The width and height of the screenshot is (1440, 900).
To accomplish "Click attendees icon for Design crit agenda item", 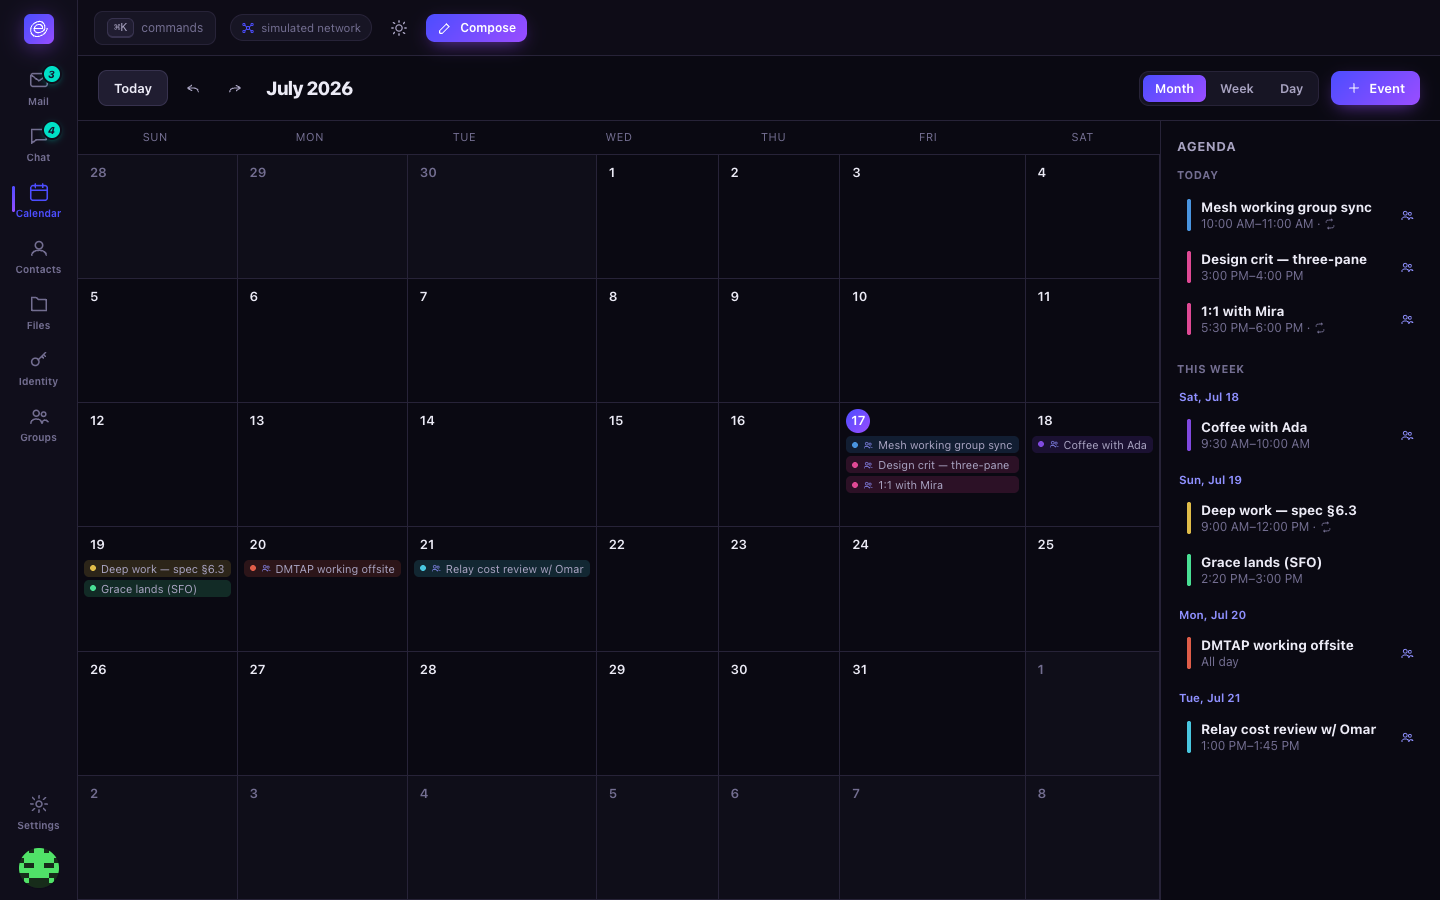I will click(1407, 267).
